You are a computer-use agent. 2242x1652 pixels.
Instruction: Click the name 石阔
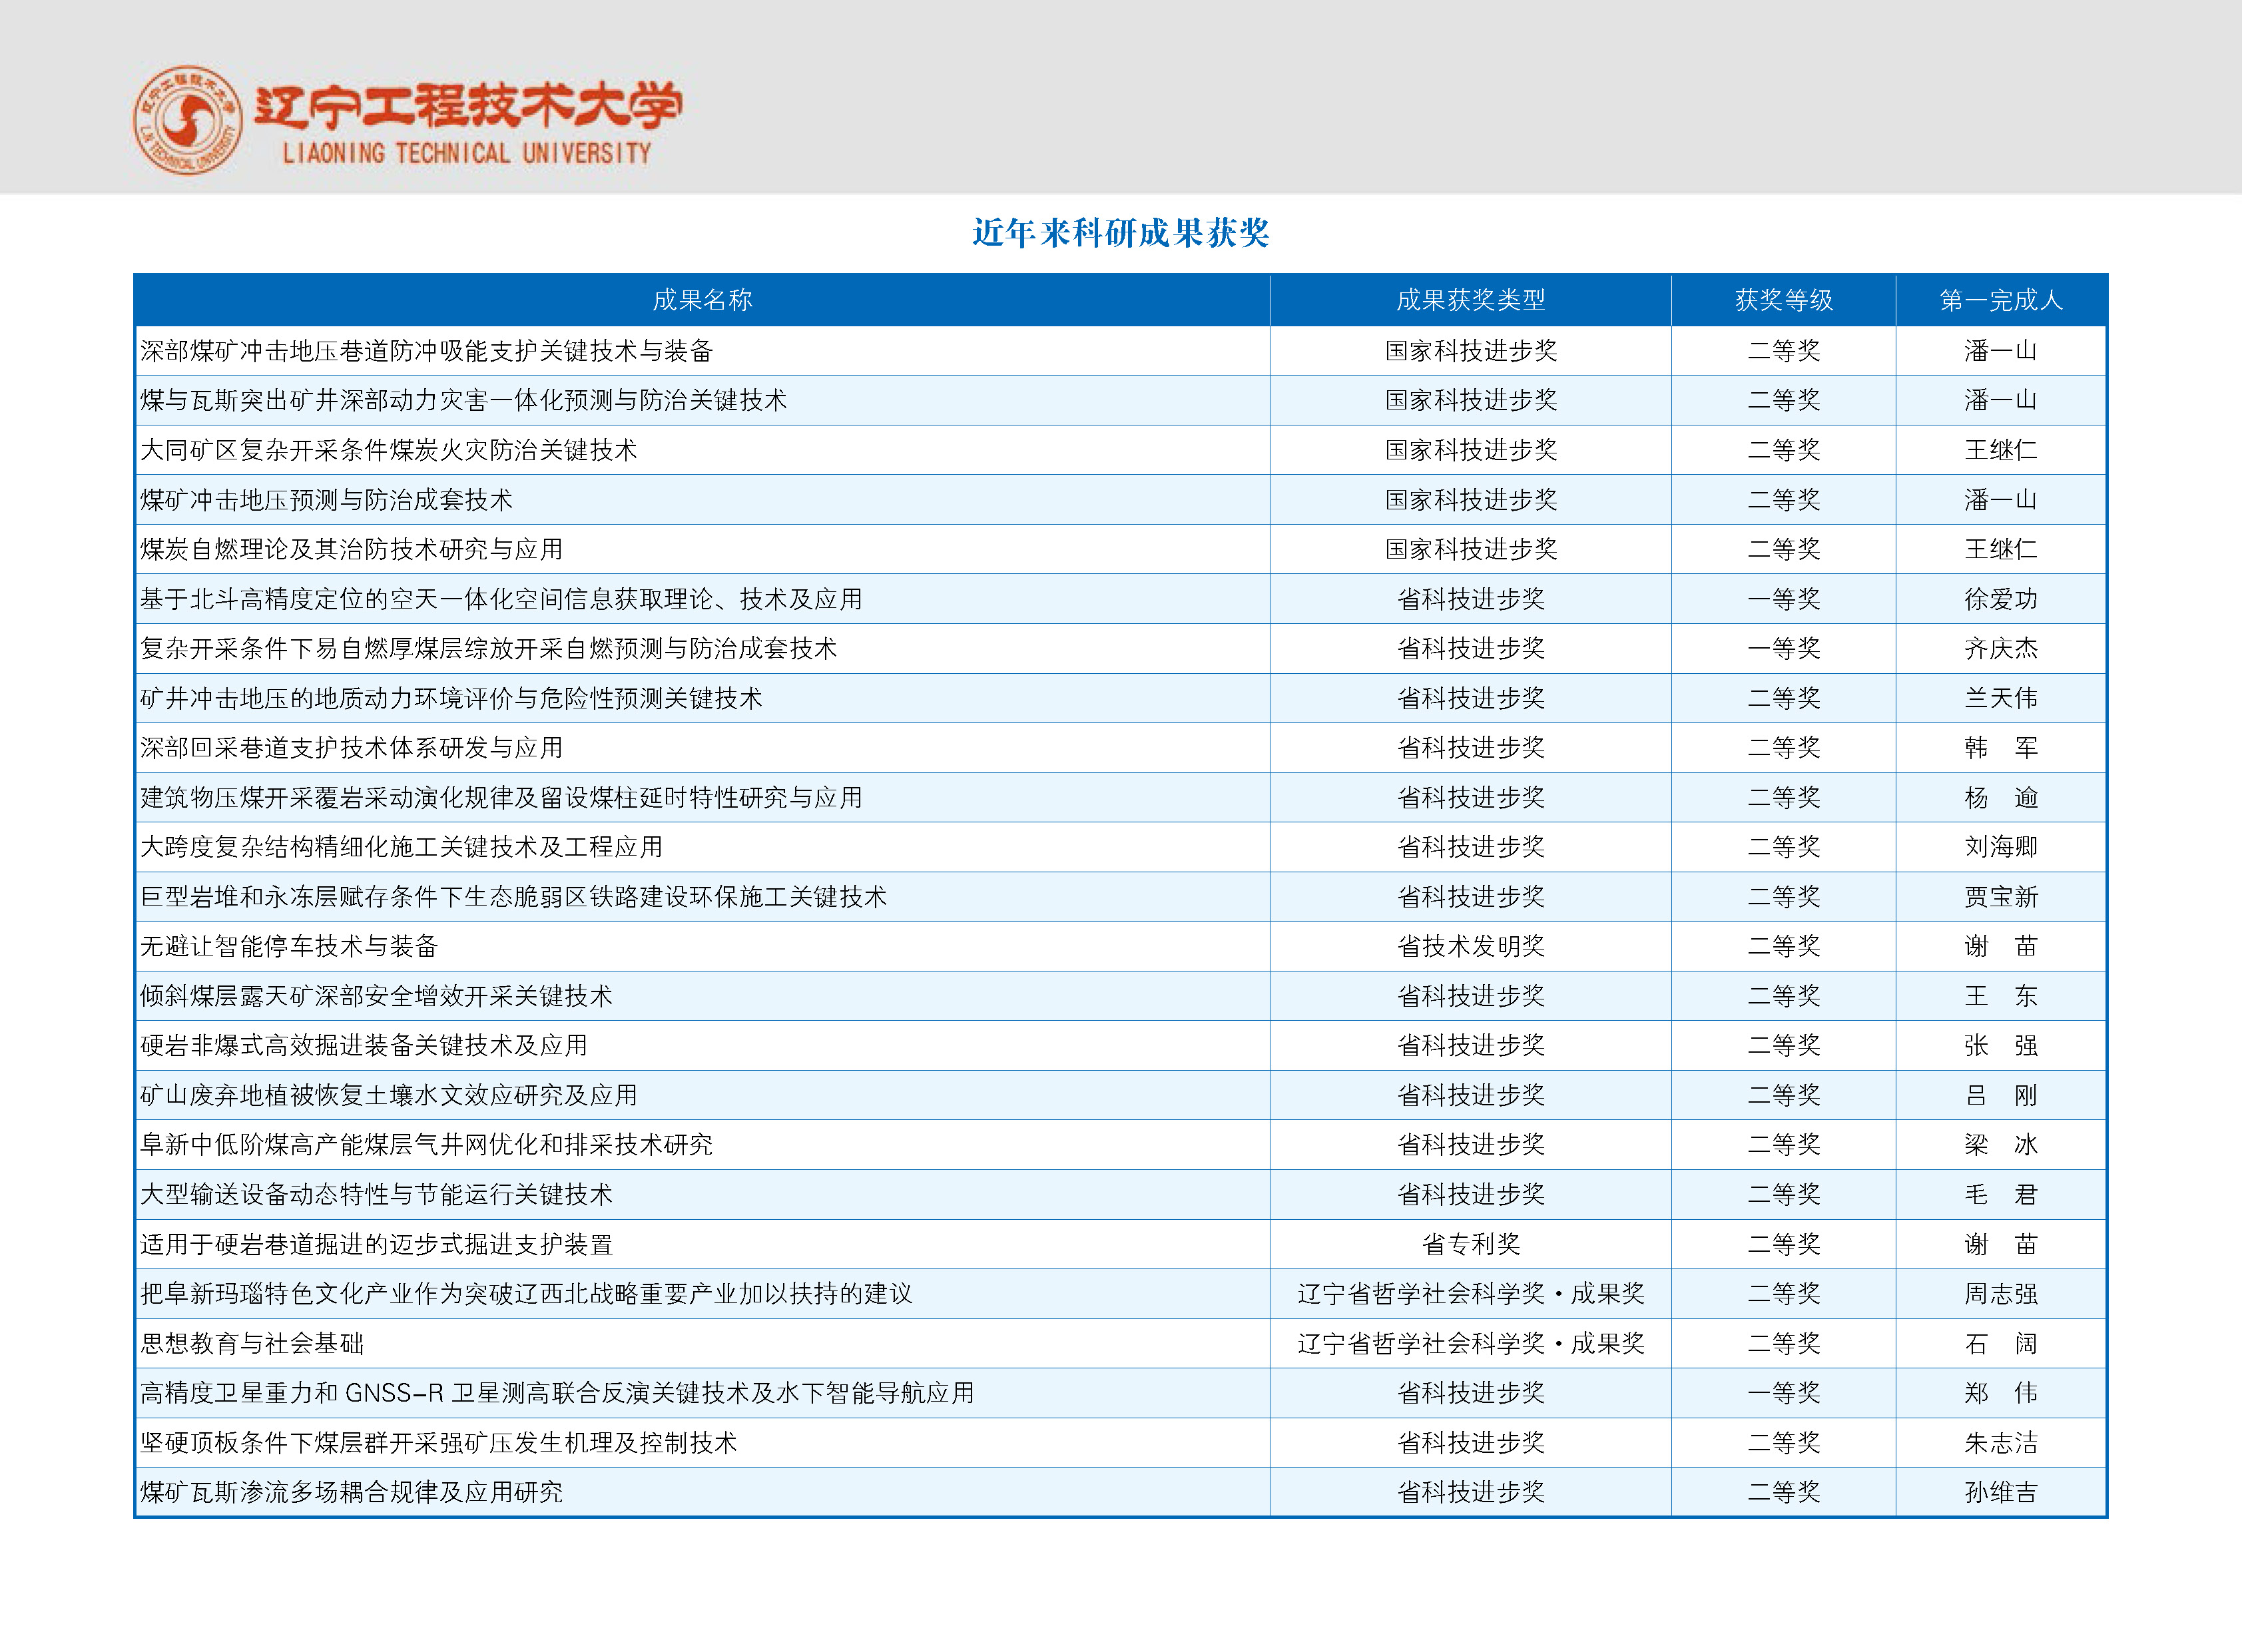2001,1343
